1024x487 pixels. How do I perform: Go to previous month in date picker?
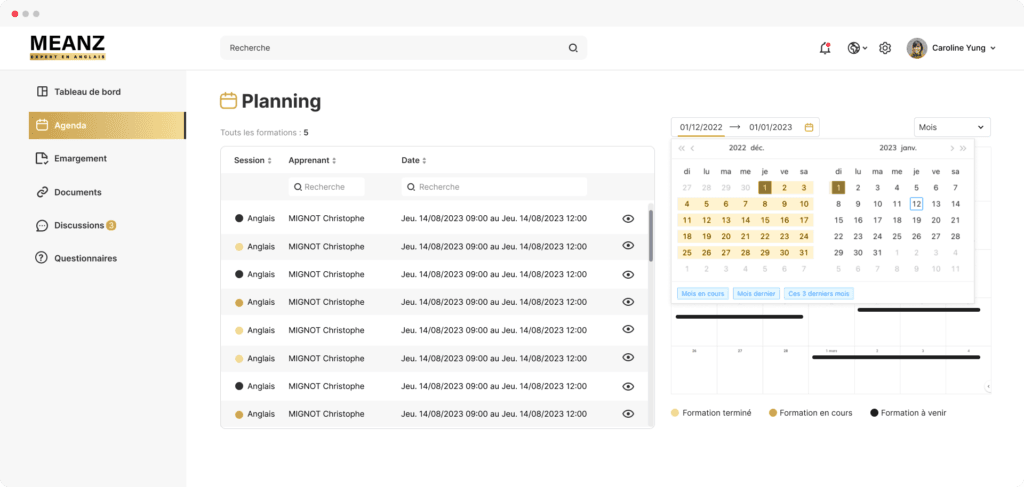[x=693, y=148]
